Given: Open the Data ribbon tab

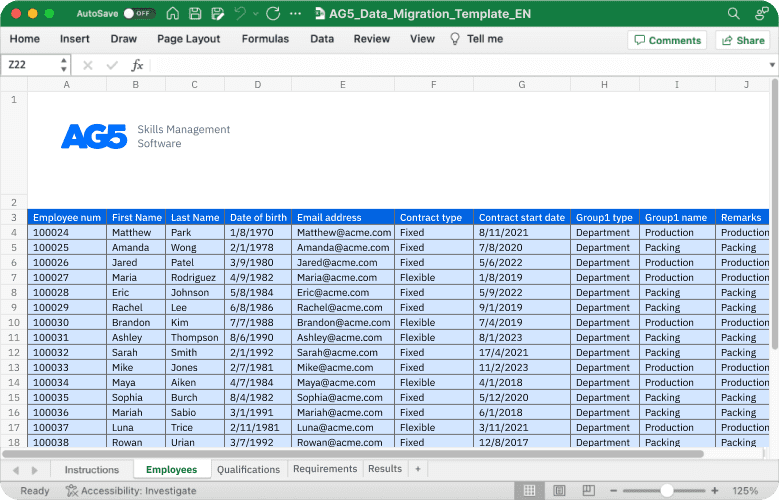Looking at the screenshot, I should tap(322, 39).
